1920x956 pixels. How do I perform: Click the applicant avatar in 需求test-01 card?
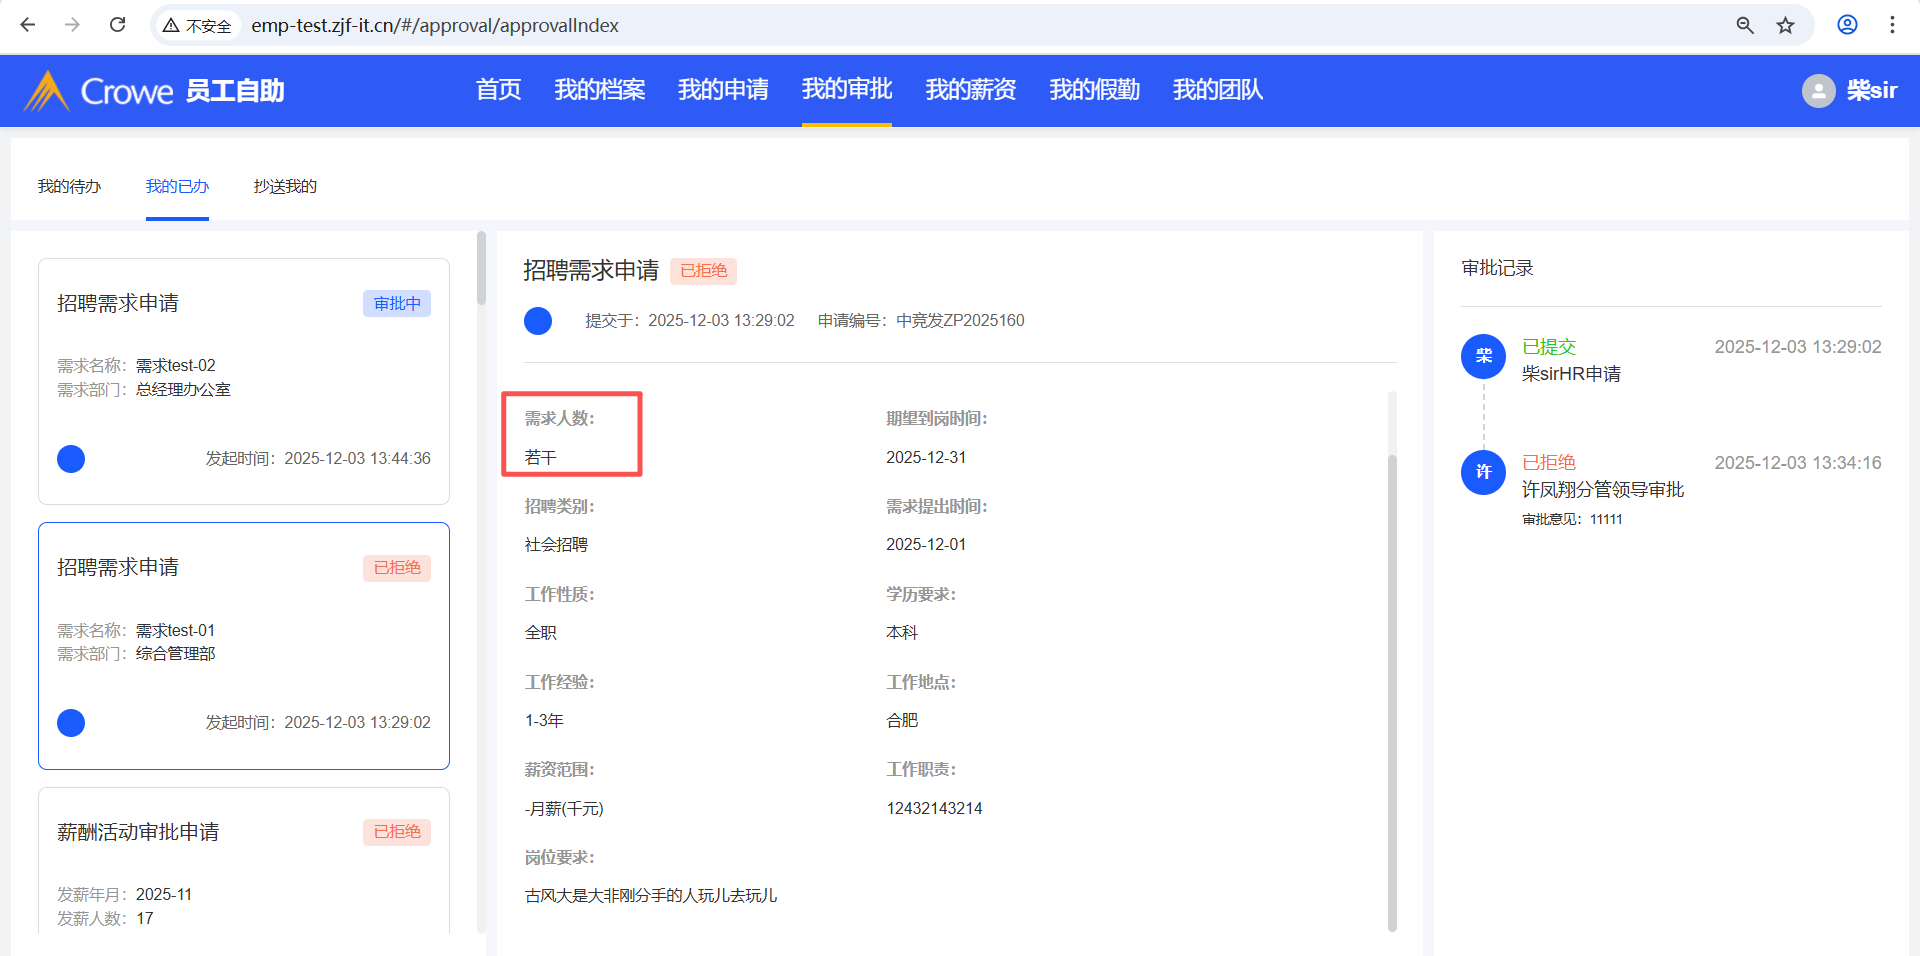coord(71,723)
